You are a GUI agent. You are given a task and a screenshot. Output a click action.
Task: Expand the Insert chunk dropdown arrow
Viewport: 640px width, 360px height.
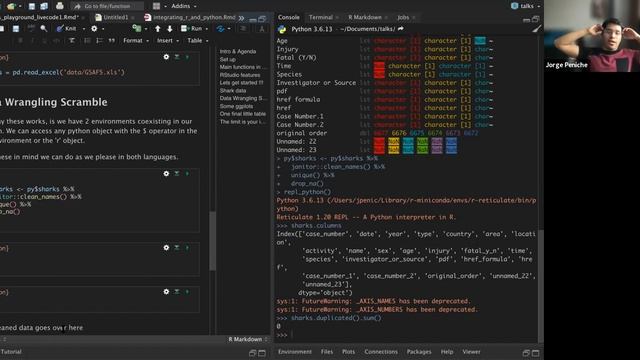point(146,29)
